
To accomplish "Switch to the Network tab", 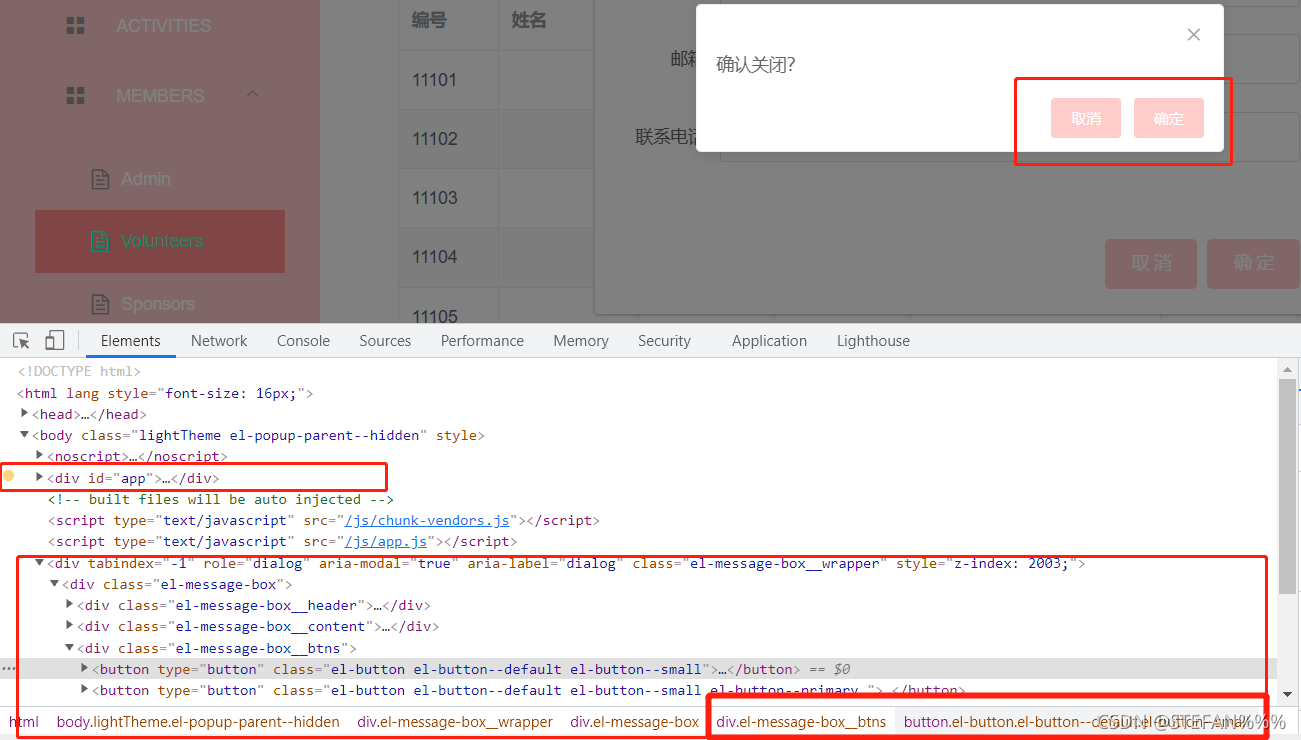I will click(x=219, y=341).
